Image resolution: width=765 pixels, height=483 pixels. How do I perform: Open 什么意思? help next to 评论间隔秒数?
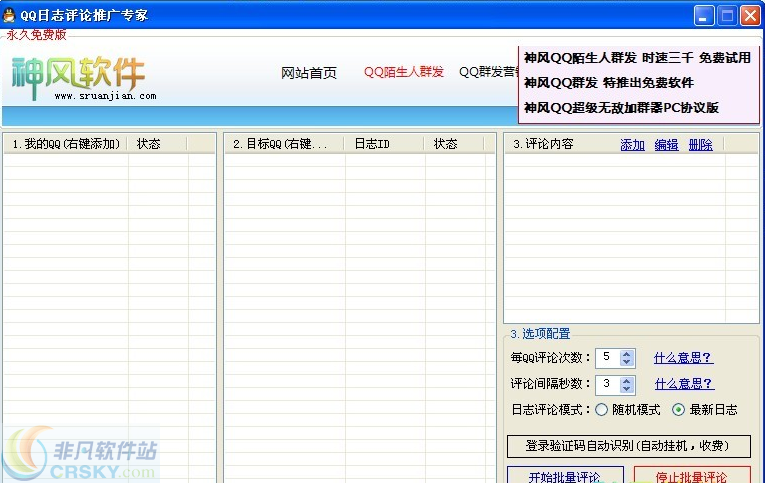coord(684,384)
